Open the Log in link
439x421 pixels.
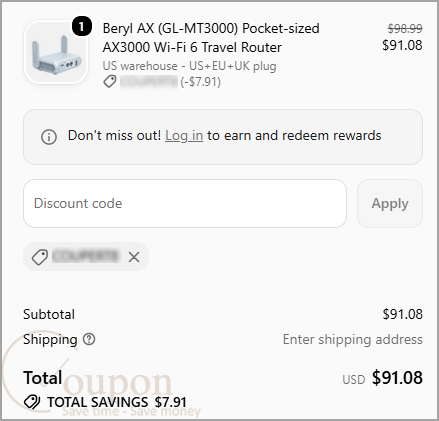coord(184,136)
